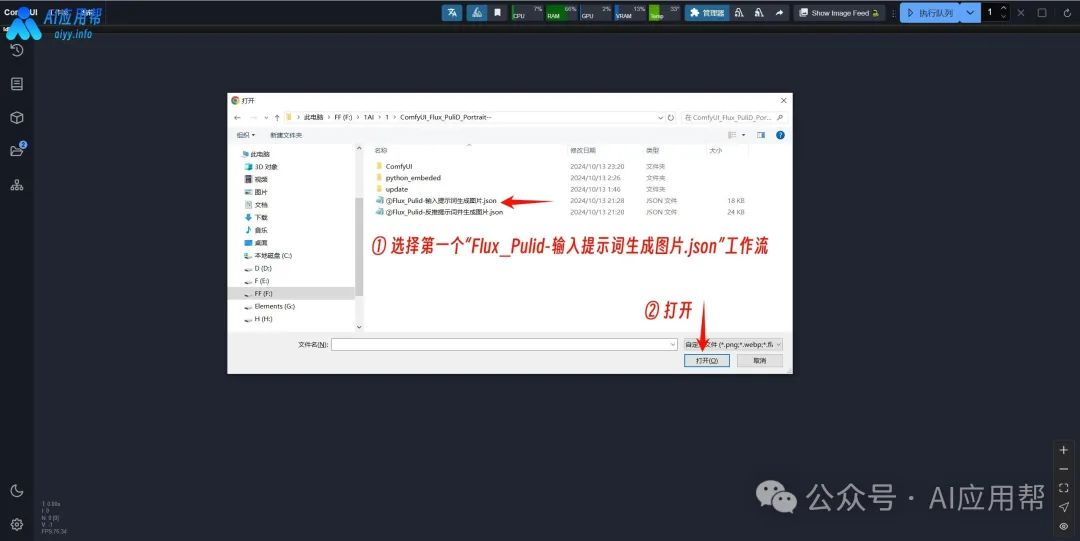
Task: Change view layout icon in dialog
Action: tap(732, 135)
